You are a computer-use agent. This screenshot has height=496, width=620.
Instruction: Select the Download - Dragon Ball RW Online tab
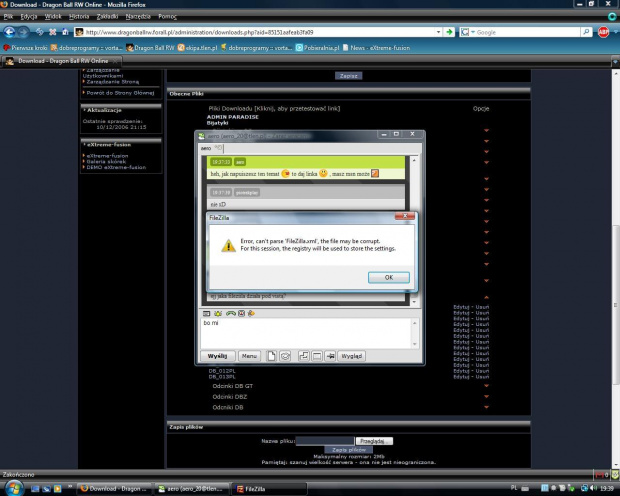(61, 61)
